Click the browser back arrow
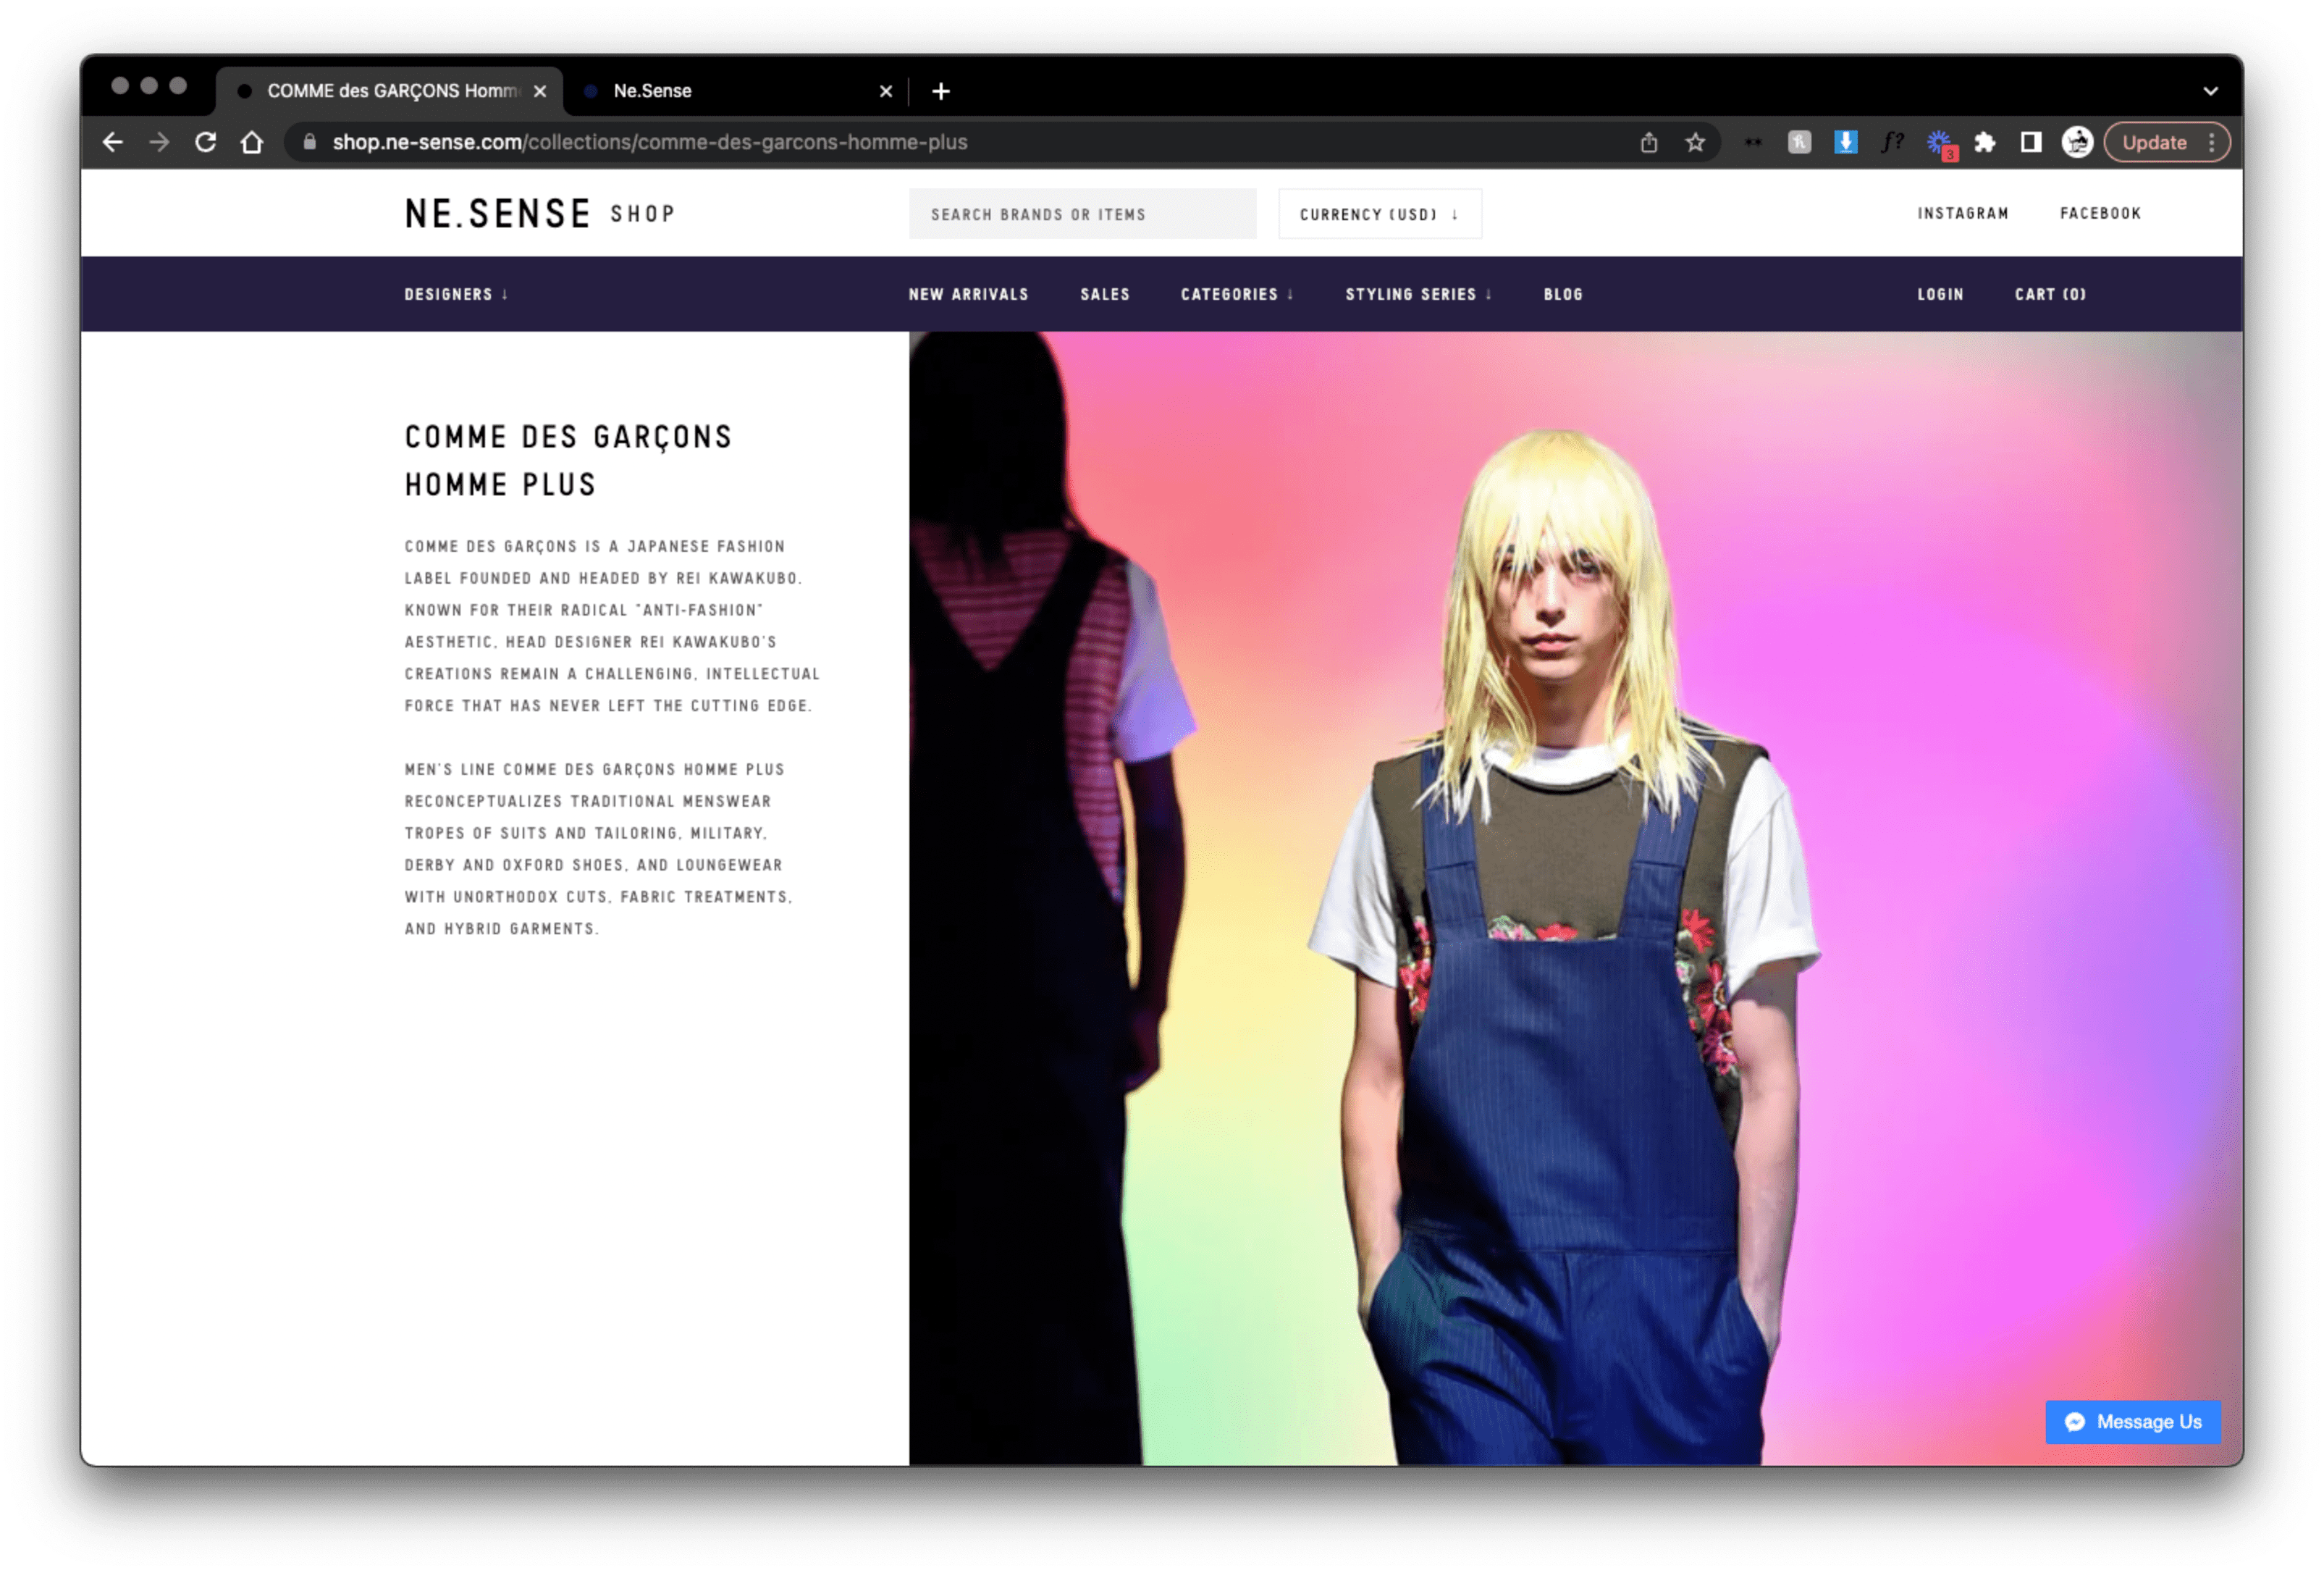This screenshot has height=1573, width=2324. coord(113,142)
